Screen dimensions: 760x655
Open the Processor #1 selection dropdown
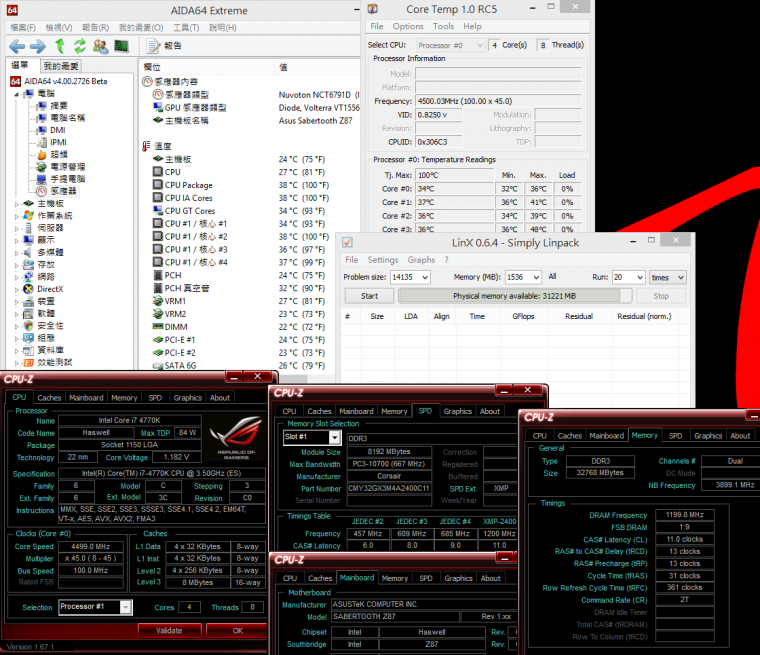click(x=125, y=607)
